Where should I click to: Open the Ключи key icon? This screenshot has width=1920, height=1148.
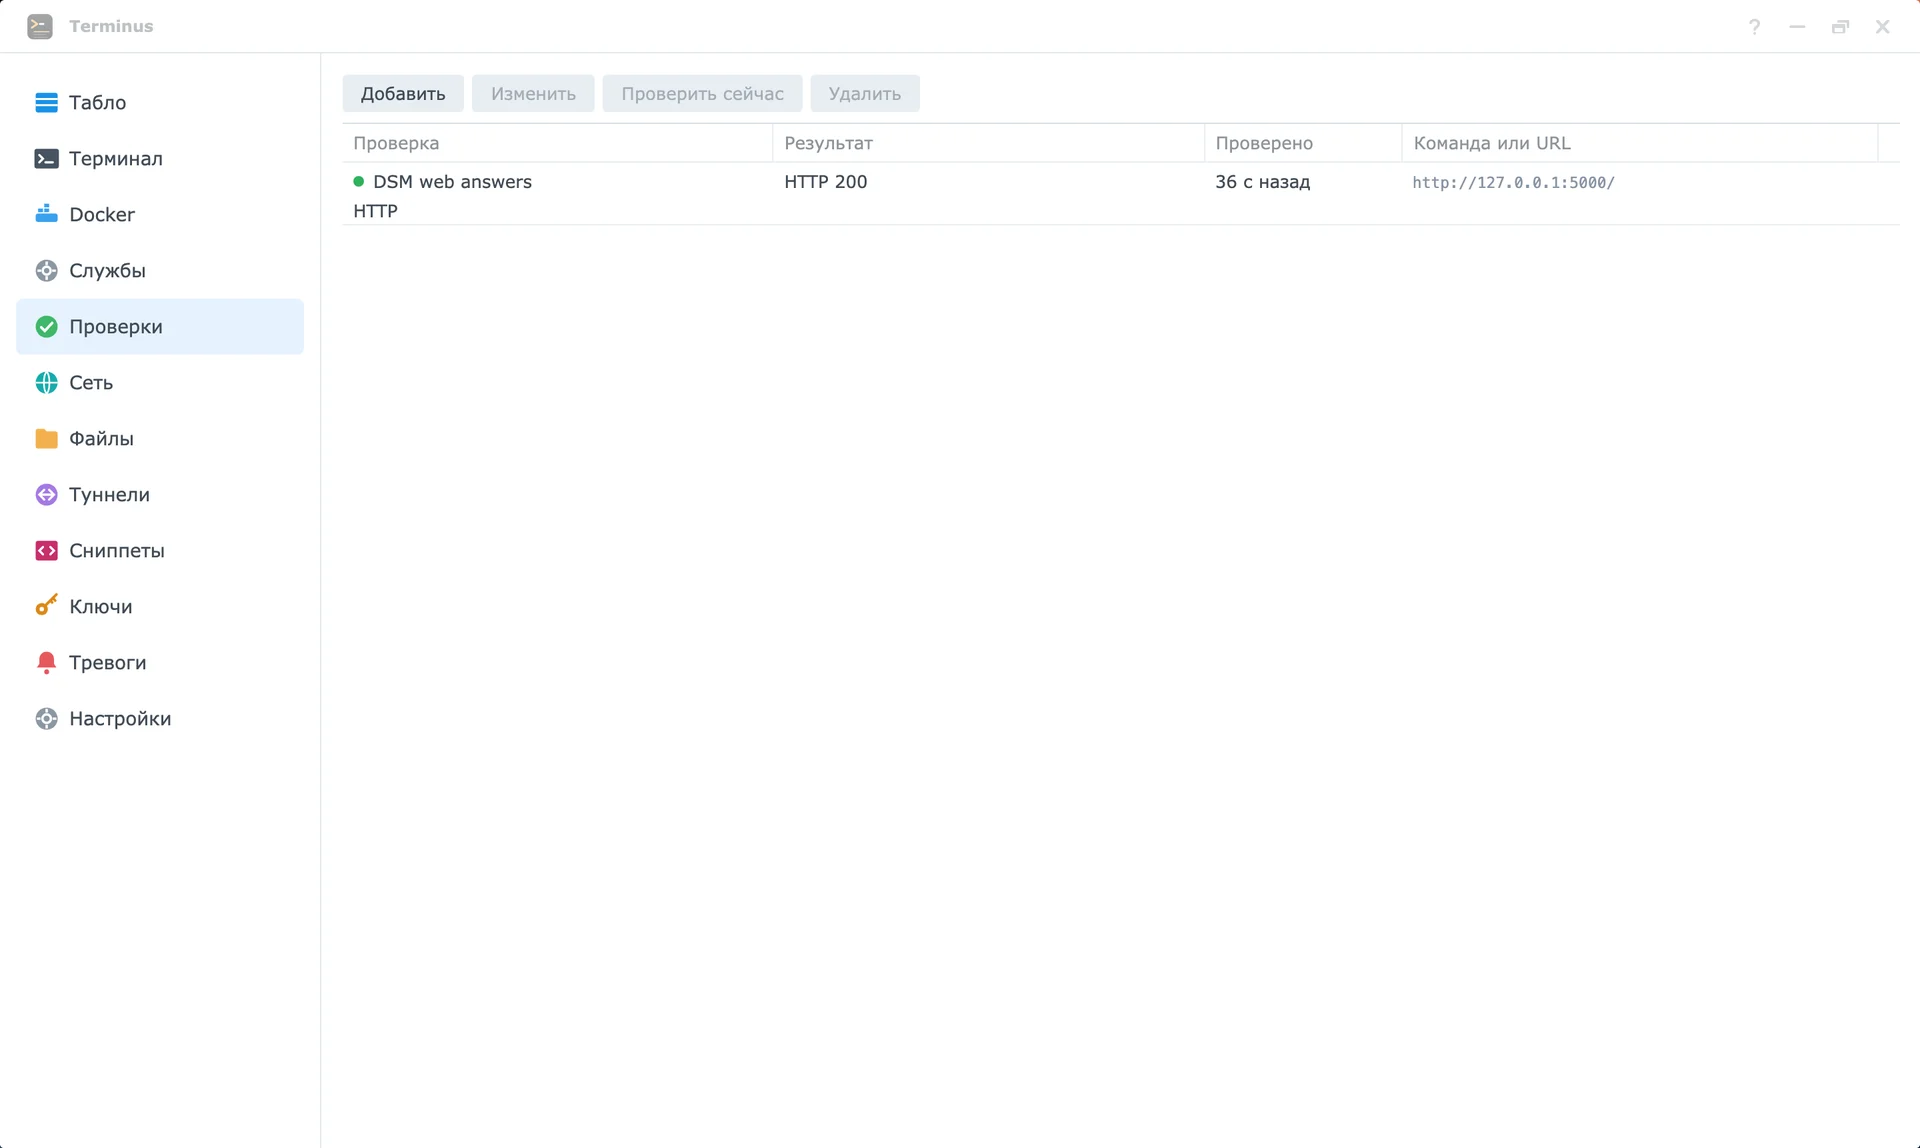pyautogui.click(x=46, y=606)
